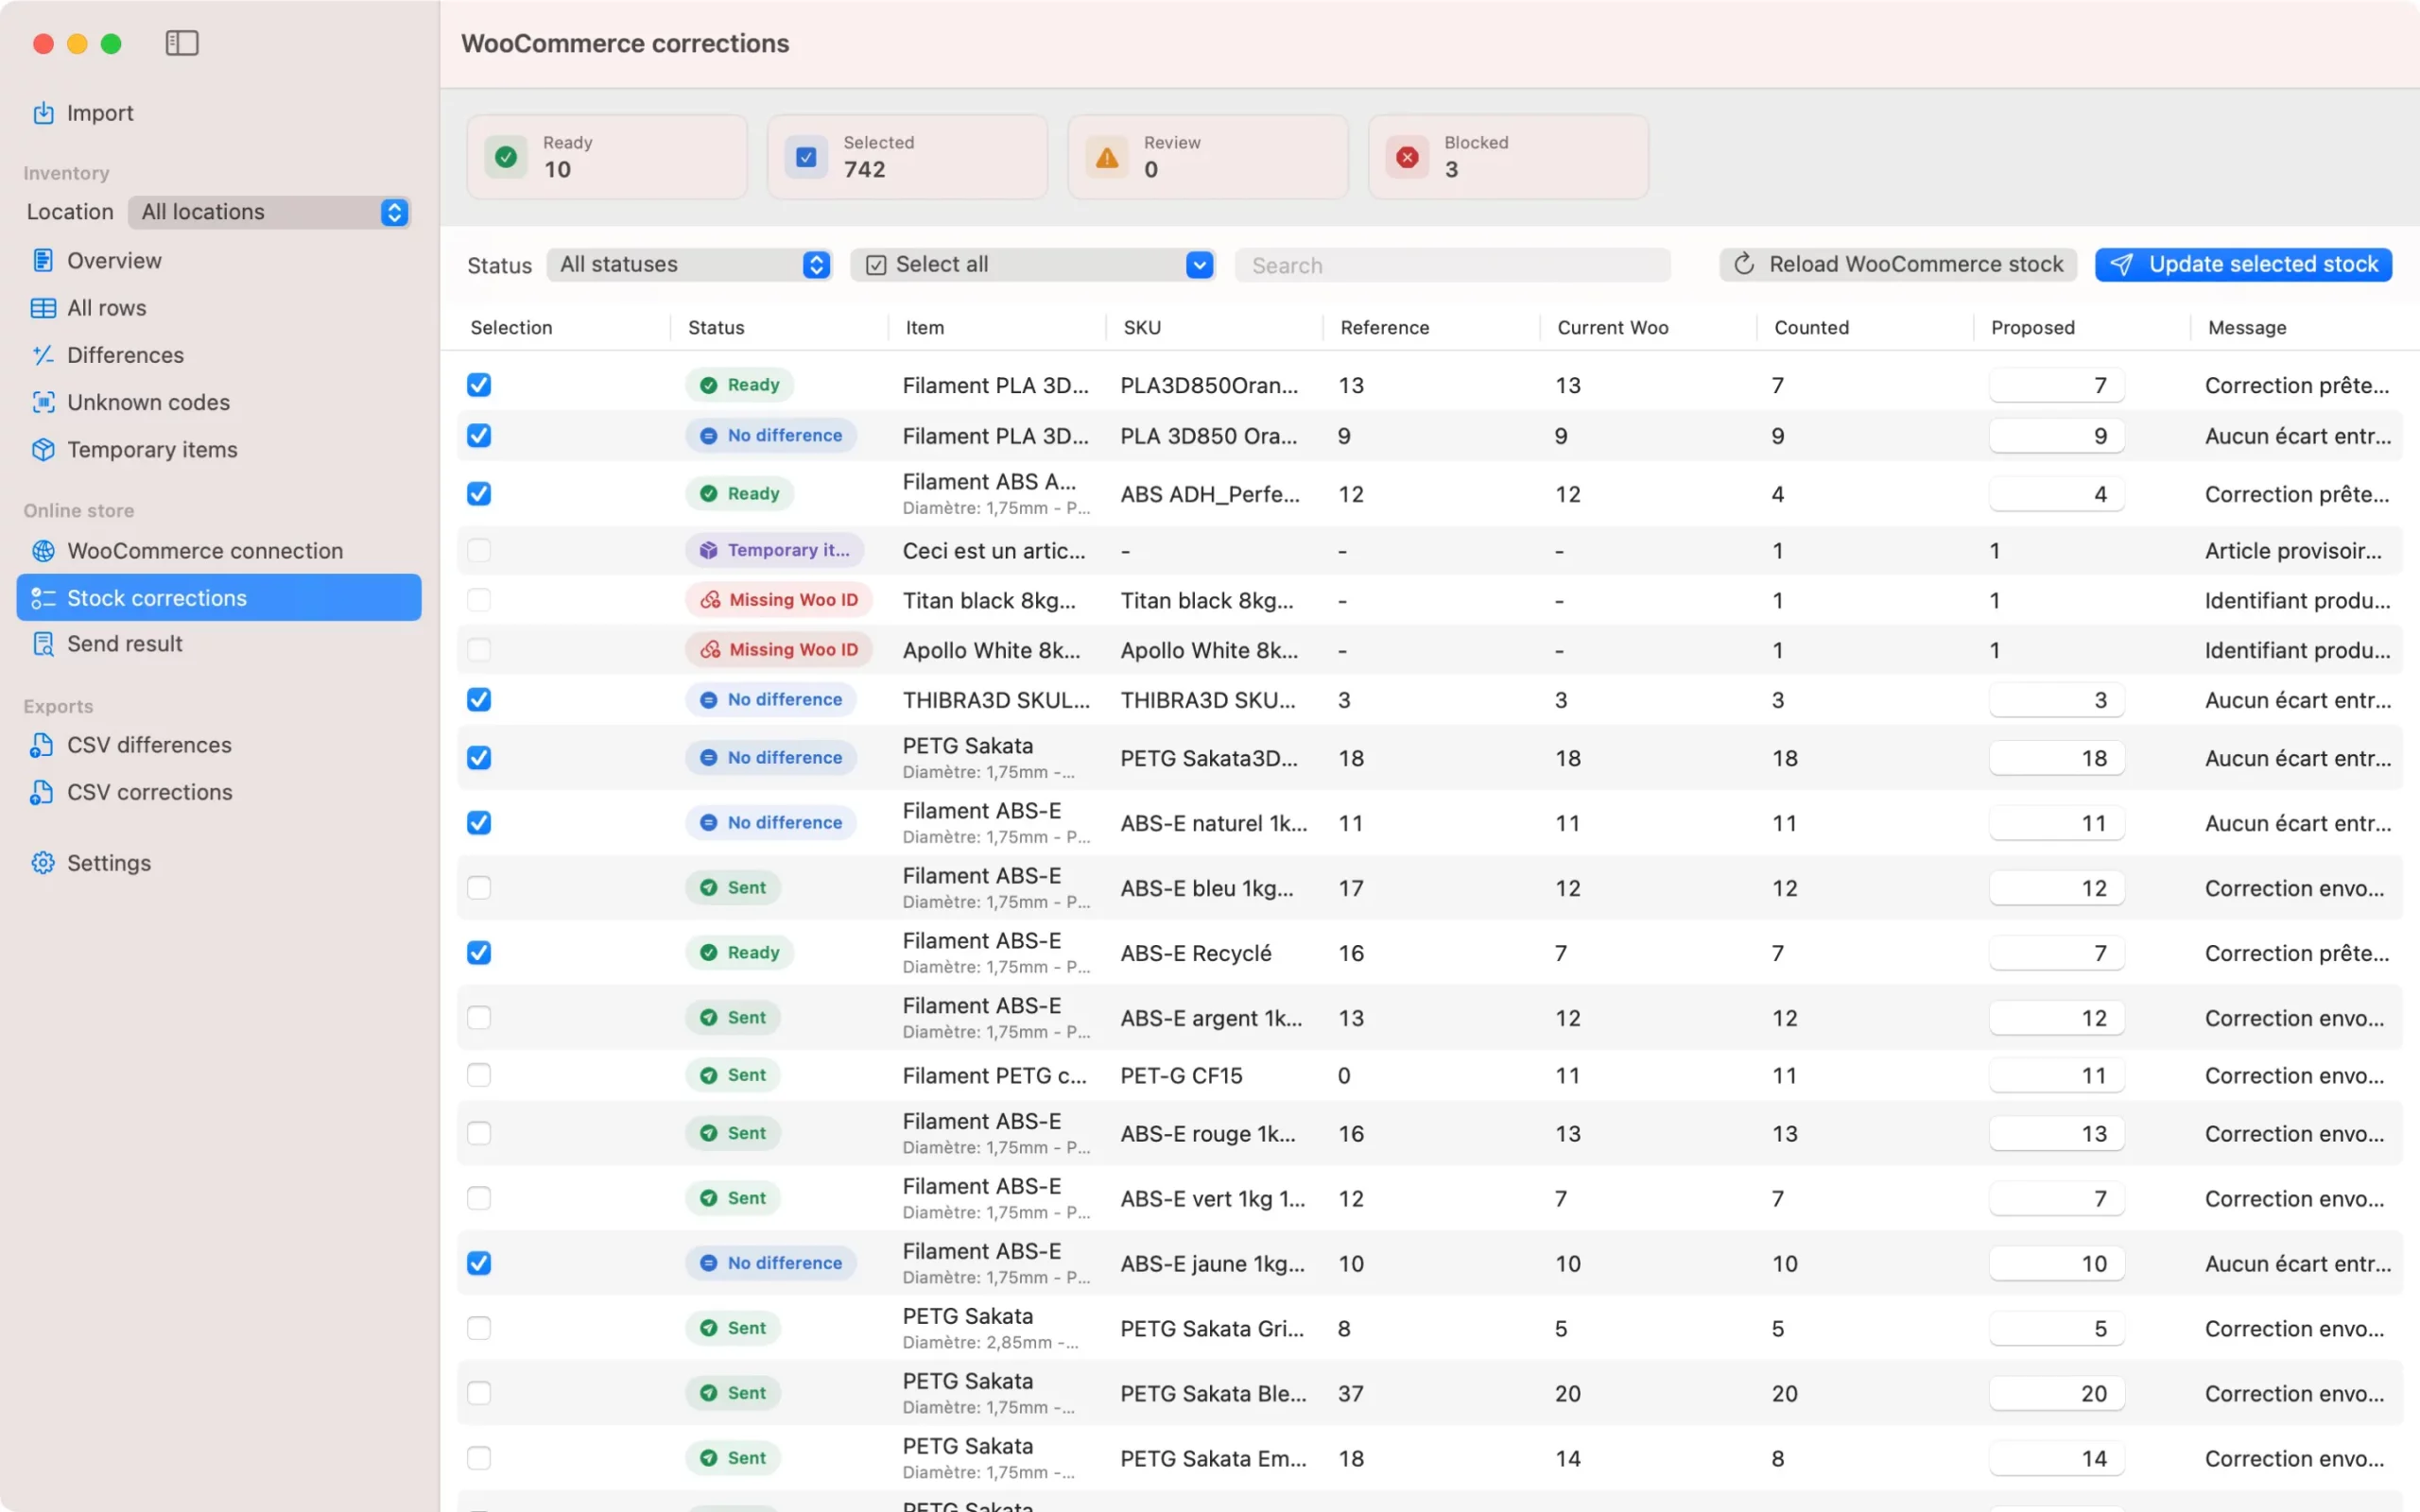2420x1512 pixels.
Task: Click the Import icon in sidebar
Action: tap(43, 113)
